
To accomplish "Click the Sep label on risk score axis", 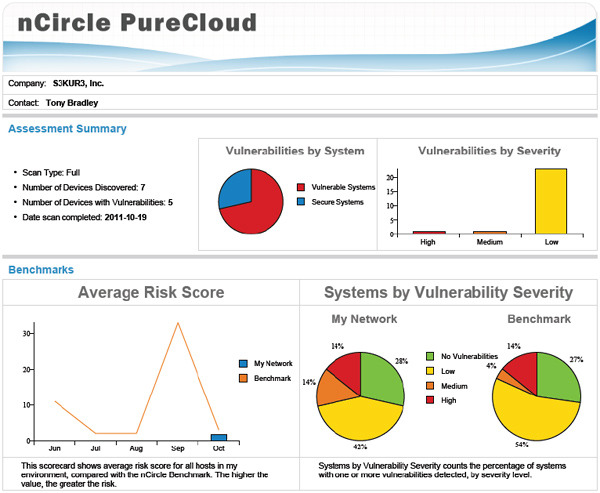I will pyautogui.click(x=178, y=448).
